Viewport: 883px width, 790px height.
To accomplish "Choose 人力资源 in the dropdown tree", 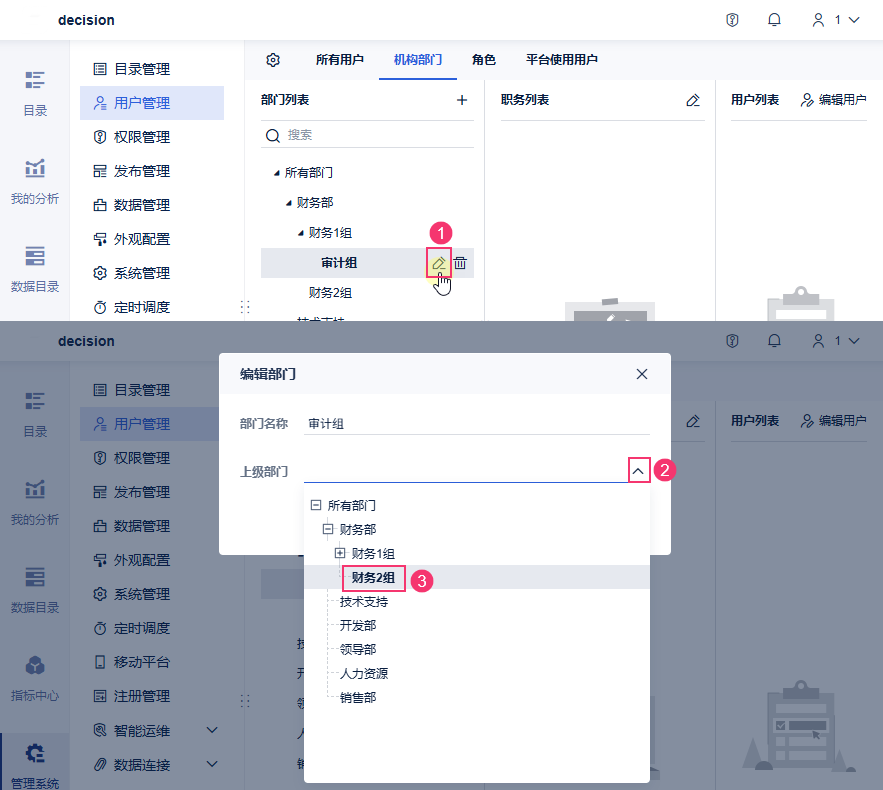I will coord(364,674).
